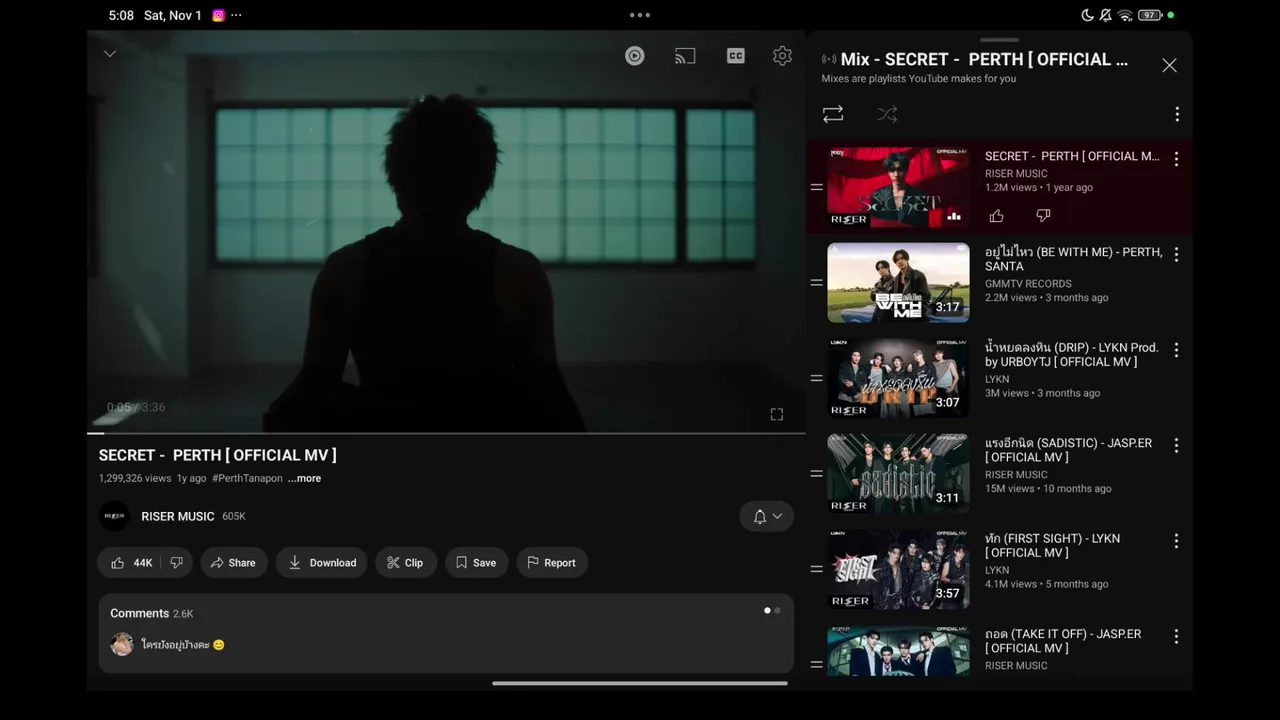Image resolution: width=1280 pixels, height=720 pixels.
Task: Open the Cast to device icon
Action: [685, 56]
